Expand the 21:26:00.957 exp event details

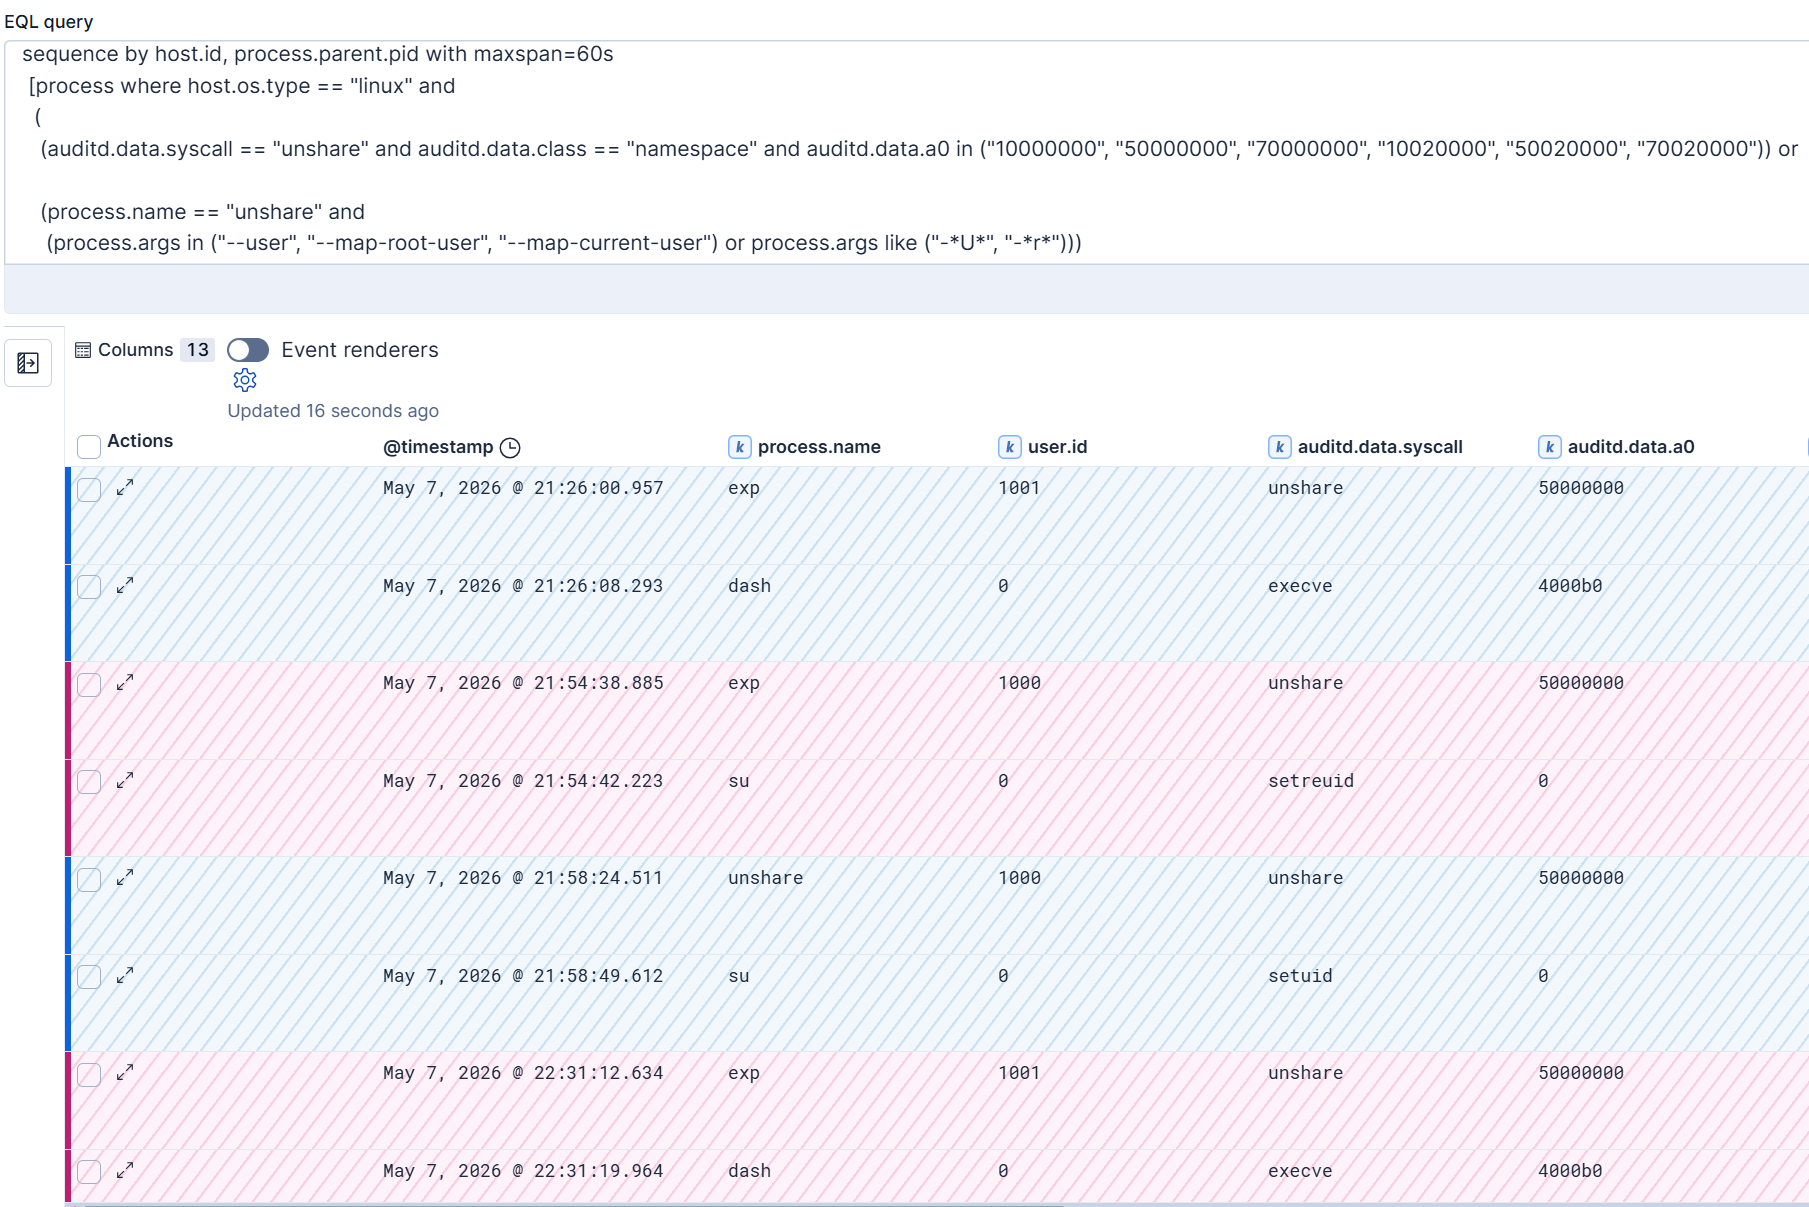coord(125,488)
